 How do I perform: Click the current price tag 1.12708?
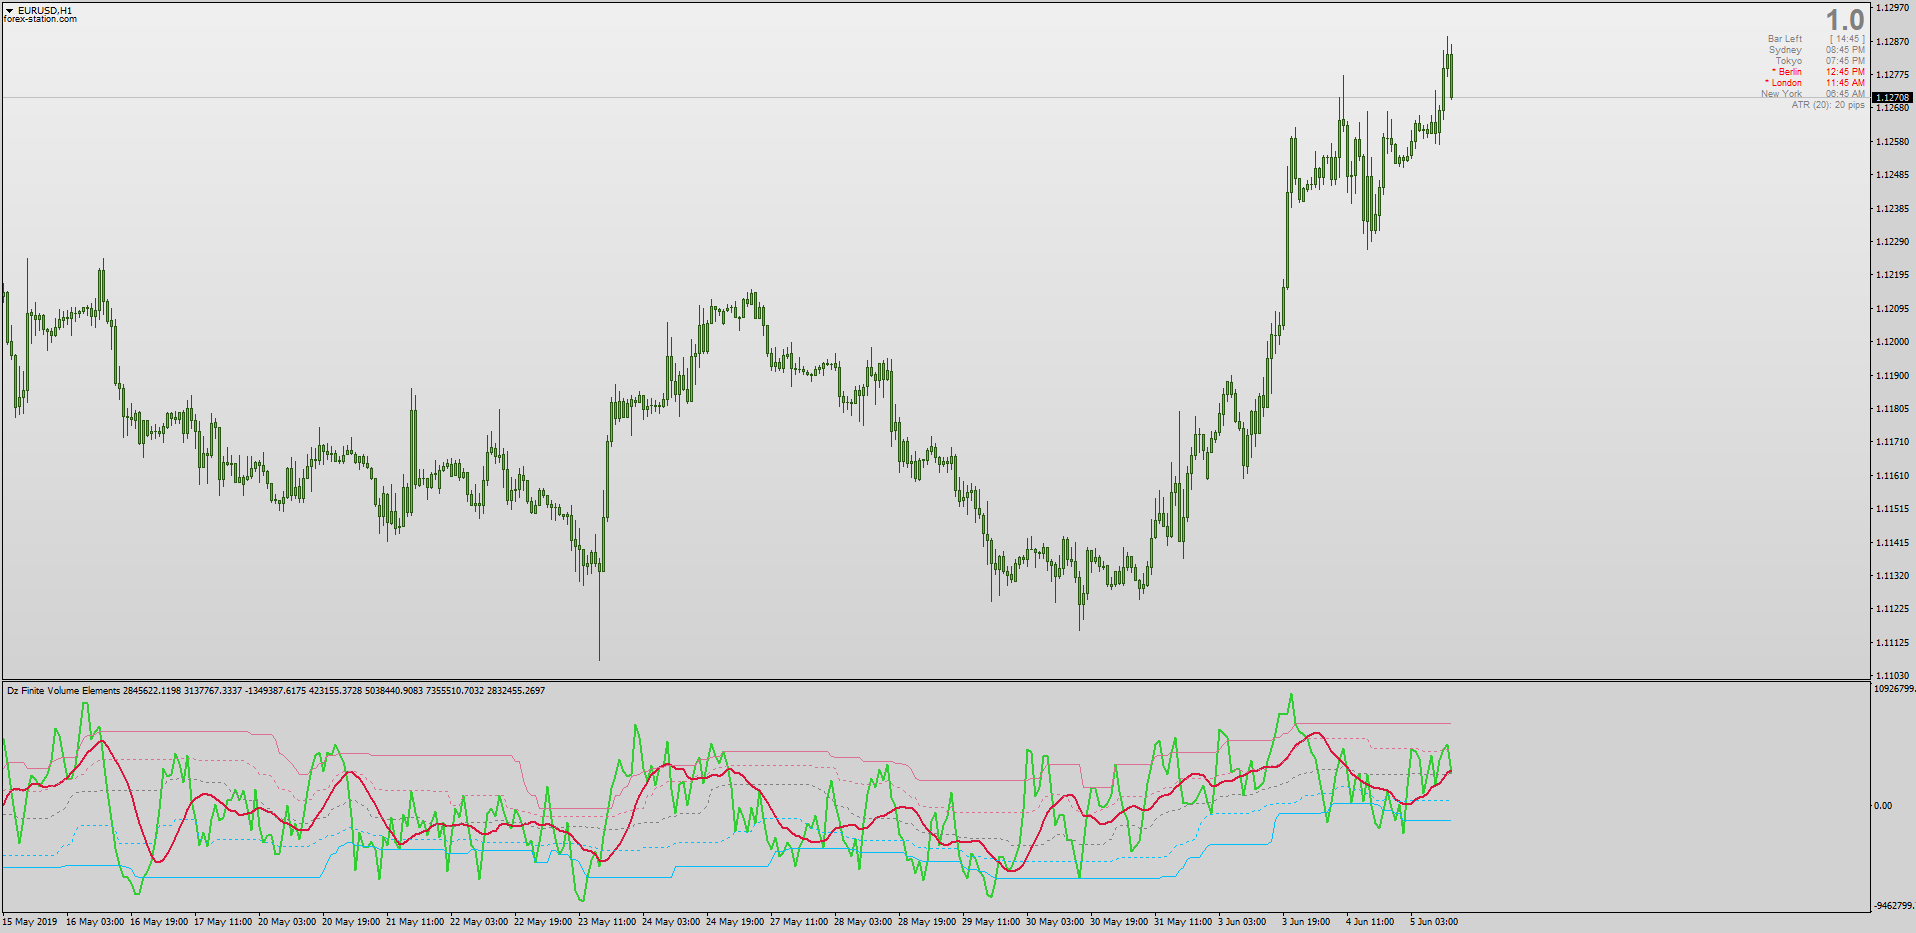[x=1892, y=98]
